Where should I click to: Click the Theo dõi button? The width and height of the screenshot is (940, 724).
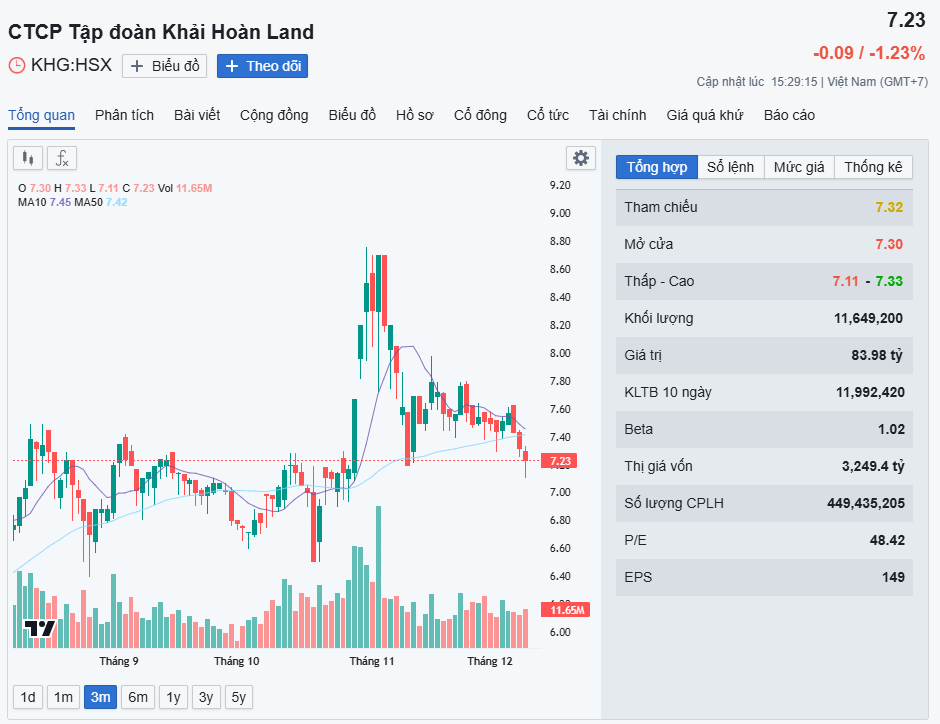click(262, 66)
